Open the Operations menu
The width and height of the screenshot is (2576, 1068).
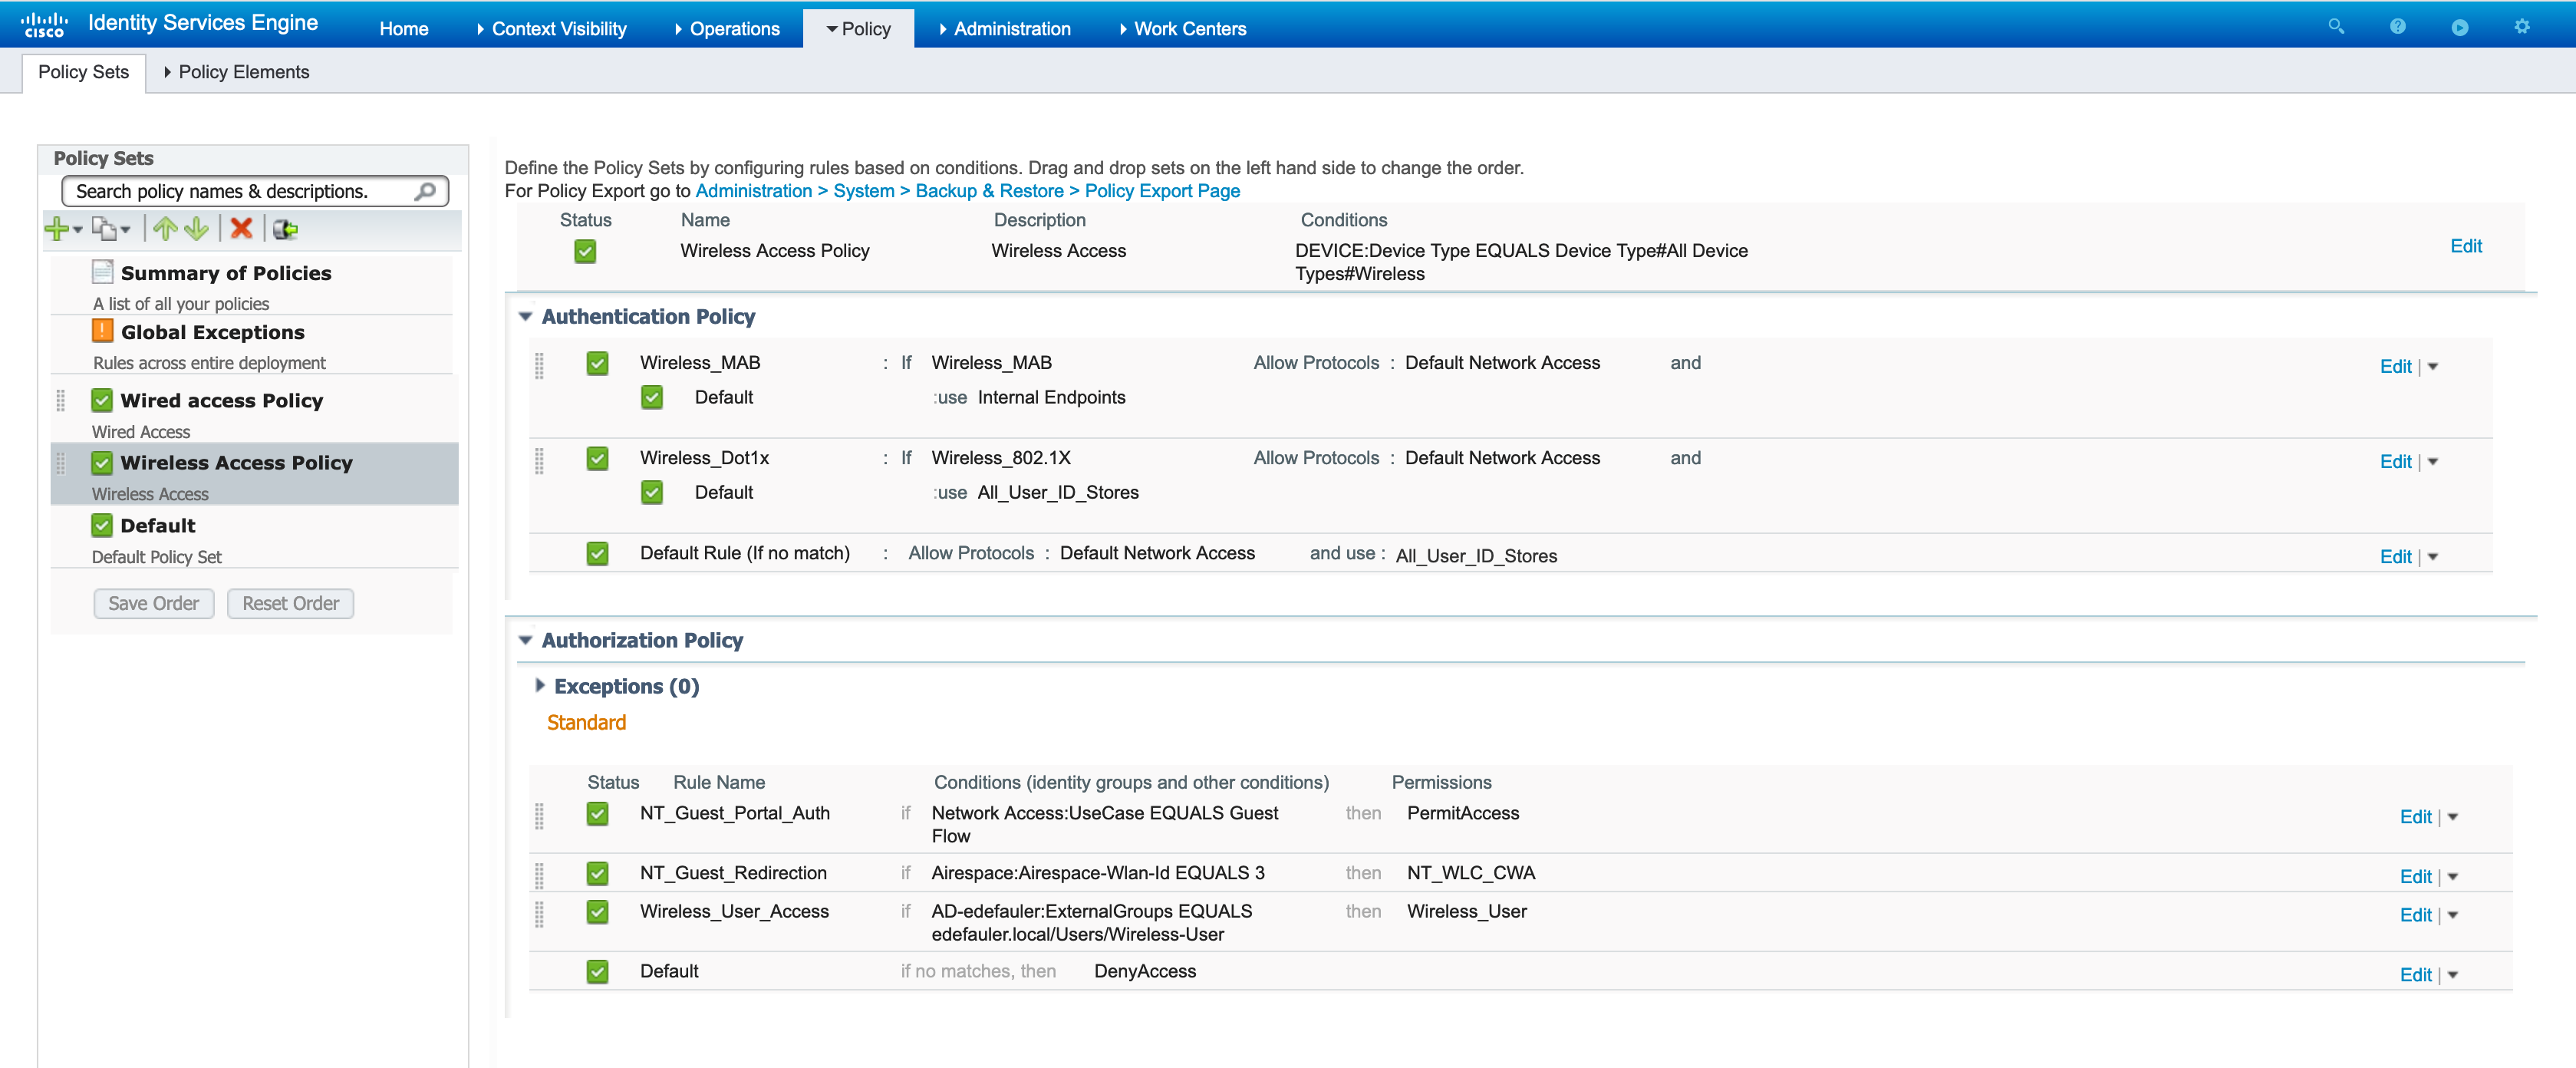pyautogui.click(x=727, y=29)
